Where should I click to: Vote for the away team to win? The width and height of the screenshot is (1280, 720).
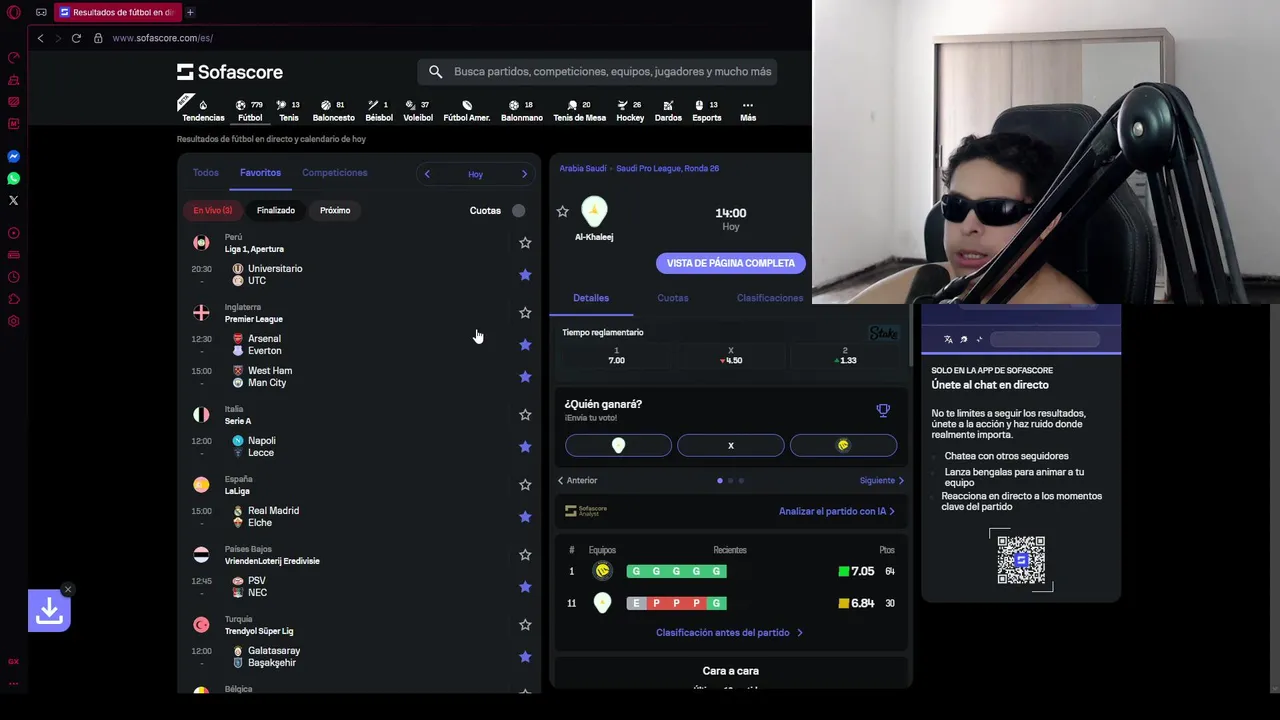pyautogui.click(x=843, y=445)
